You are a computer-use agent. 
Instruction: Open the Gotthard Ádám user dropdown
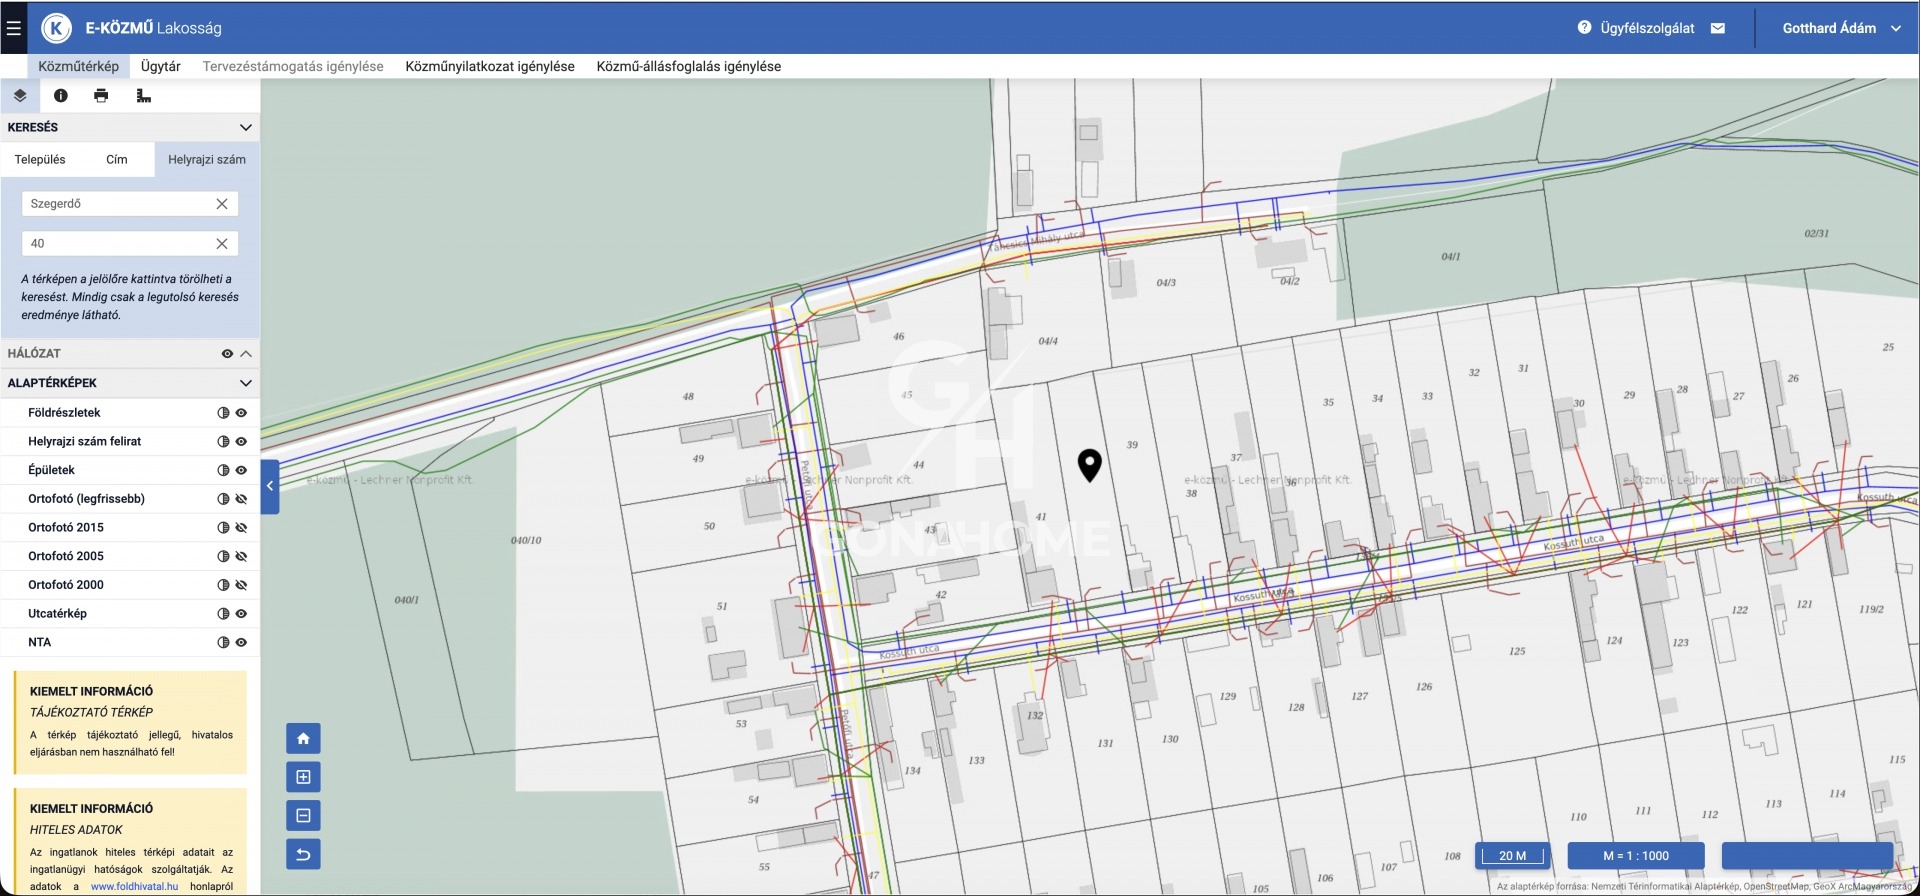point(1841,28)
